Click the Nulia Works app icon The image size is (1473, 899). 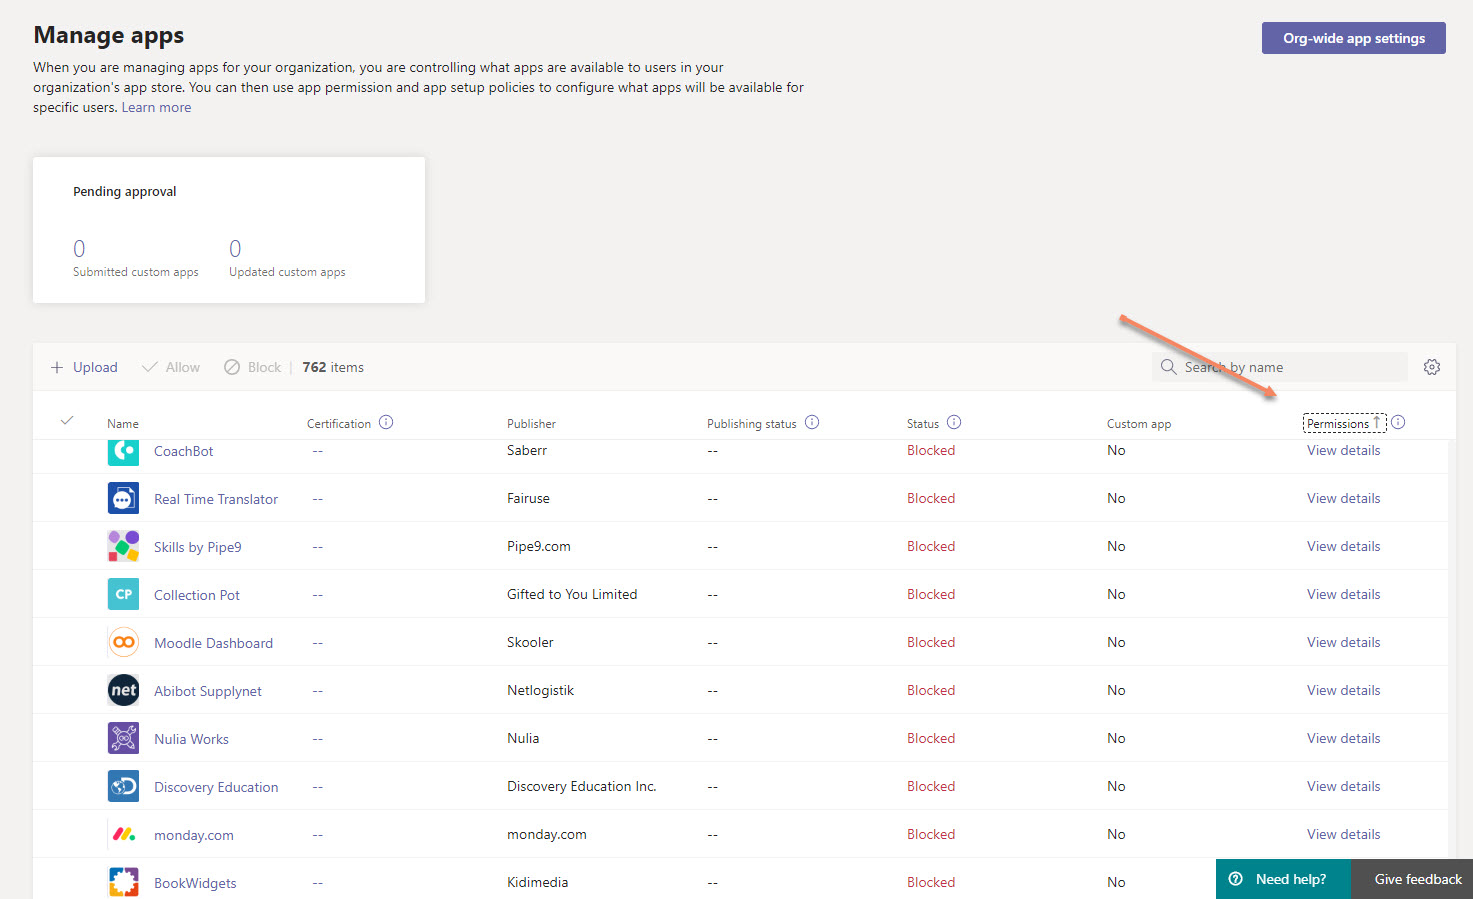click(123, 738)
